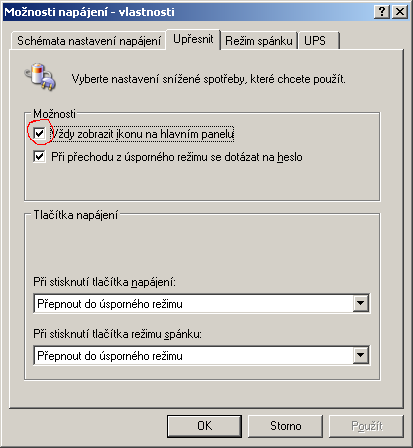Go to the UPS tab
This screenshot has height=448, width=413.
click(319, 41)
